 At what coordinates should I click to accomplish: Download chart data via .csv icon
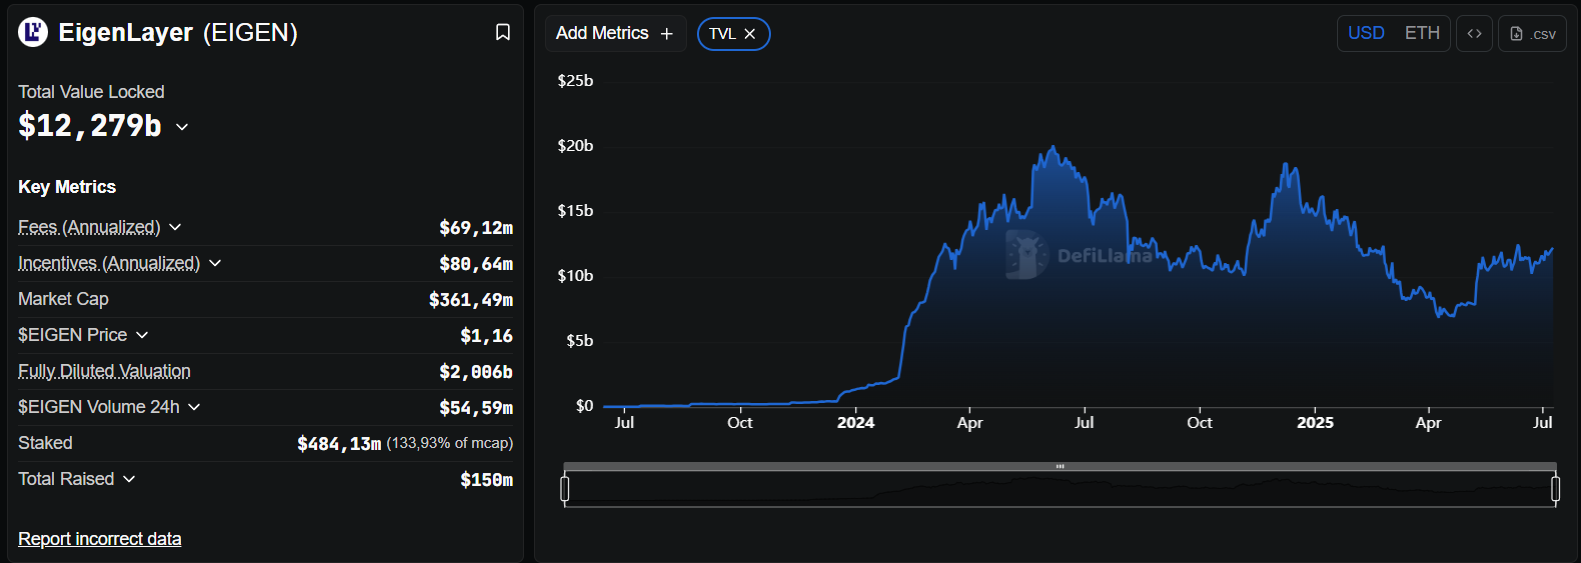point(1532,34)
